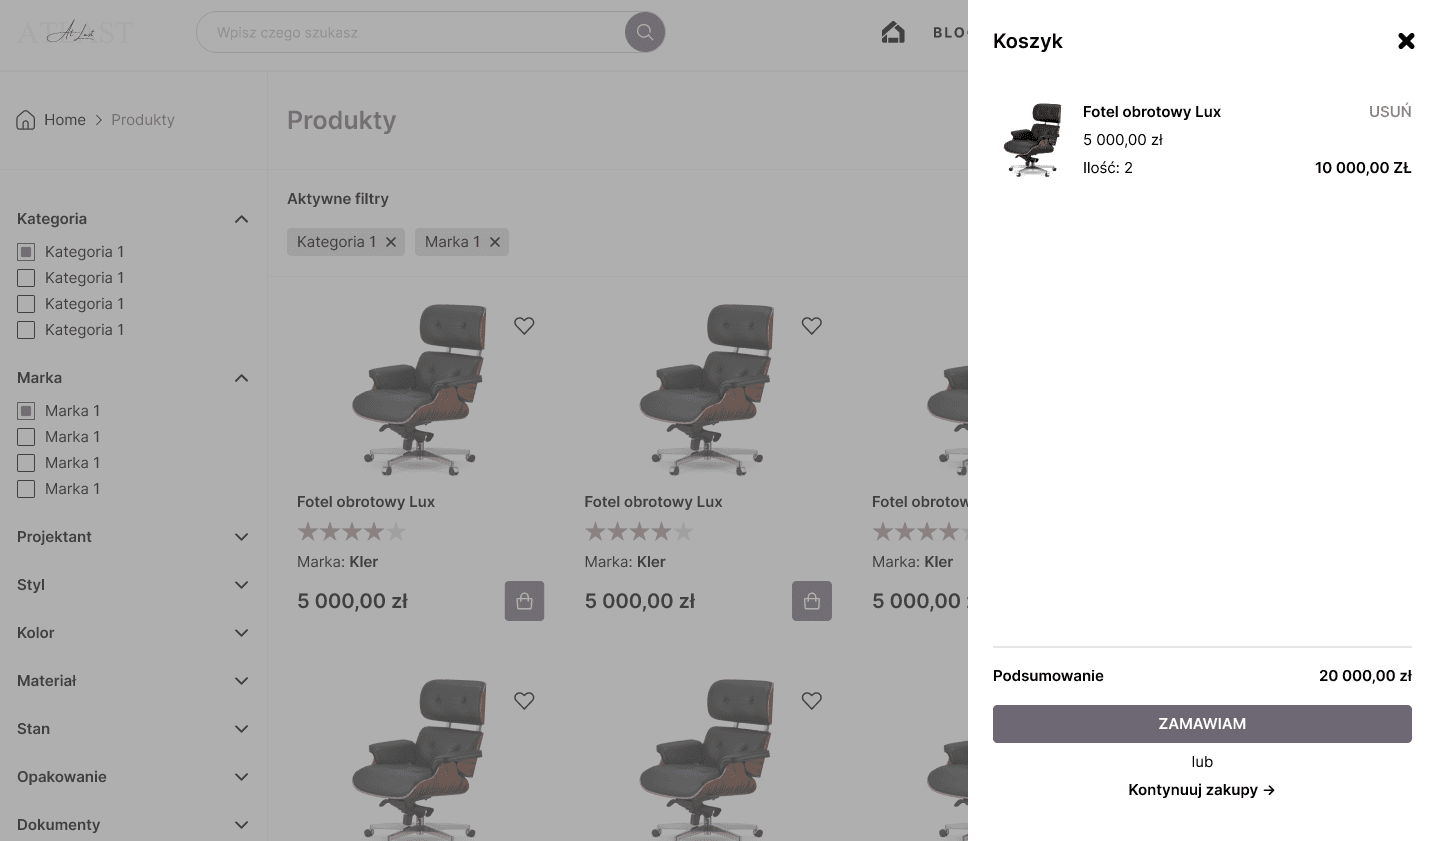Click the bag icon under the middle product
Image resolution: width=1434 pixels, height=841 pixels.
[x=811, y=601]
